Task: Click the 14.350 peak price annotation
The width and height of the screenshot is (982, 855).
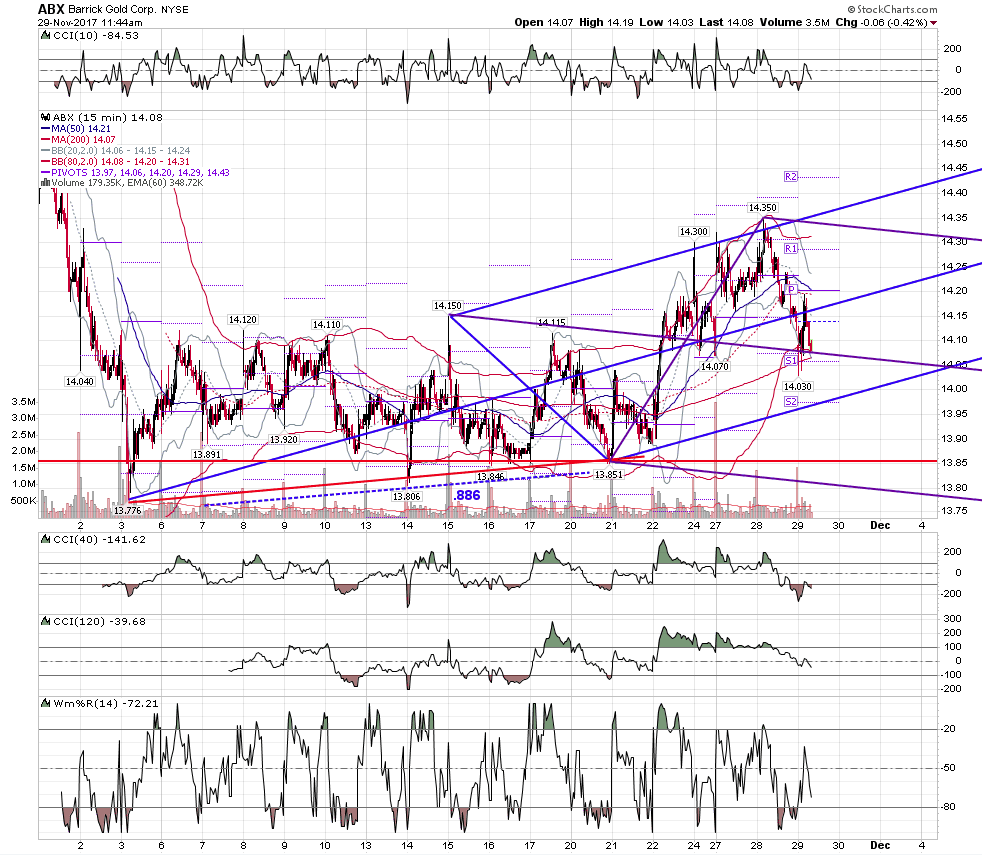Action: 763,208
